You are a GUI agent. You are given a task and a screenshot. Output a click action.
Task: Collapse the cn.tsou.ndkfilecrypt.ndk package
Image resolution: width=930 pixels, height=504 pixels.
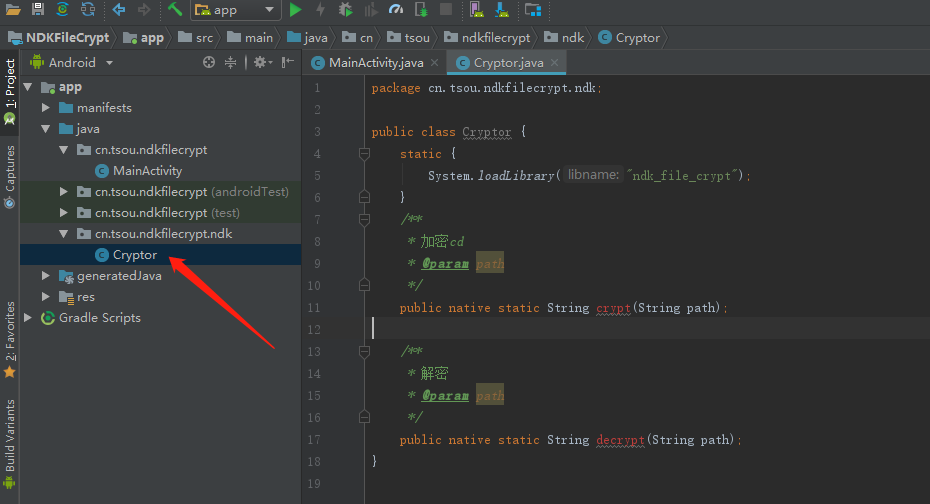pyautogui.click(x=63, y=234)
